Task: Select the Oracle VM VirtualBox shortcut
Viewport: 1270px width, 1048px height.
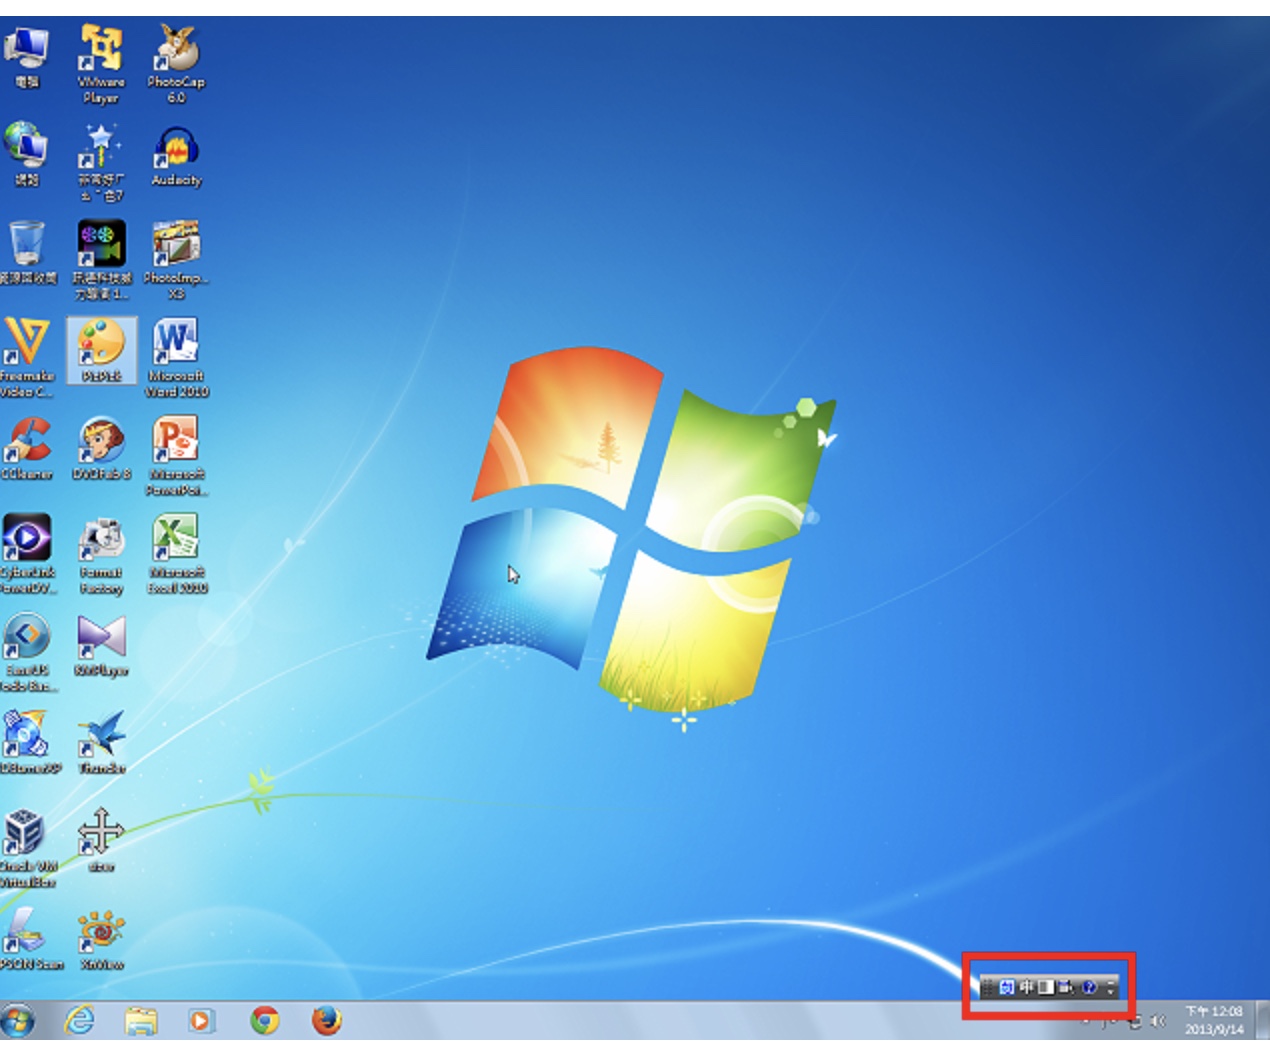Action: [27, 848]
